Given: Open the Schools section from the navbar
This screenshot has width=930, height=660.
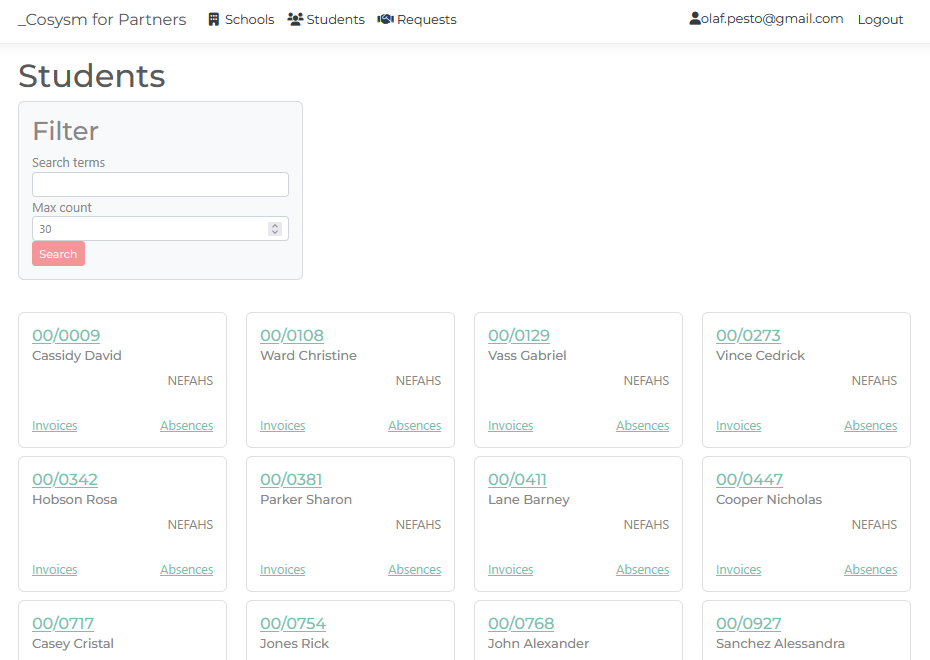Looking at the screenshot, I should (x=248, y=18).
